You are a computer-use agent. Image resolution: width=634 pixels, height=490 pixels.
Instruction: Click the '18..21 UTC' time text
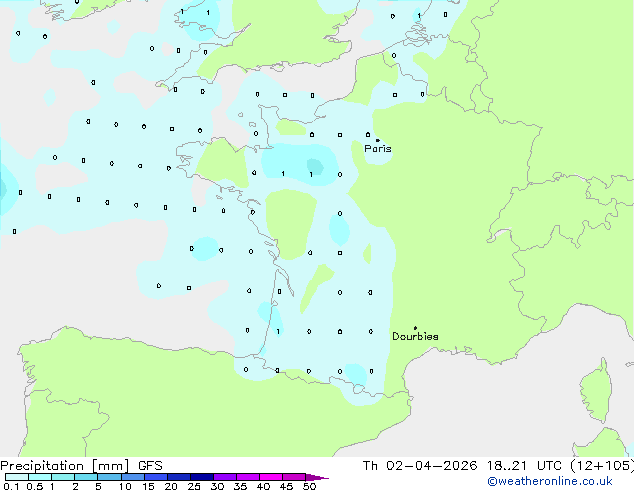524,466
